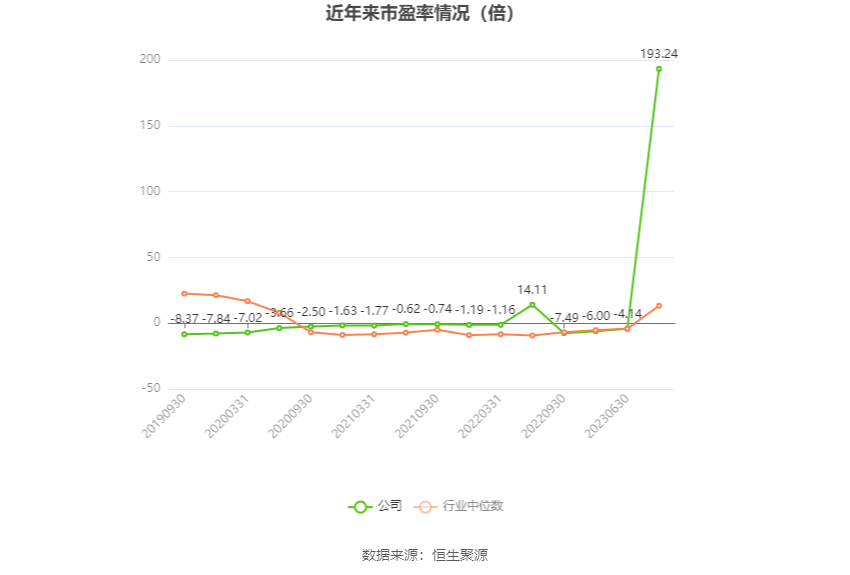The image size is (850, 575).
Task: Click the 20210331 x-axis label
Action: pyautogui.click(x=353, y=416)
